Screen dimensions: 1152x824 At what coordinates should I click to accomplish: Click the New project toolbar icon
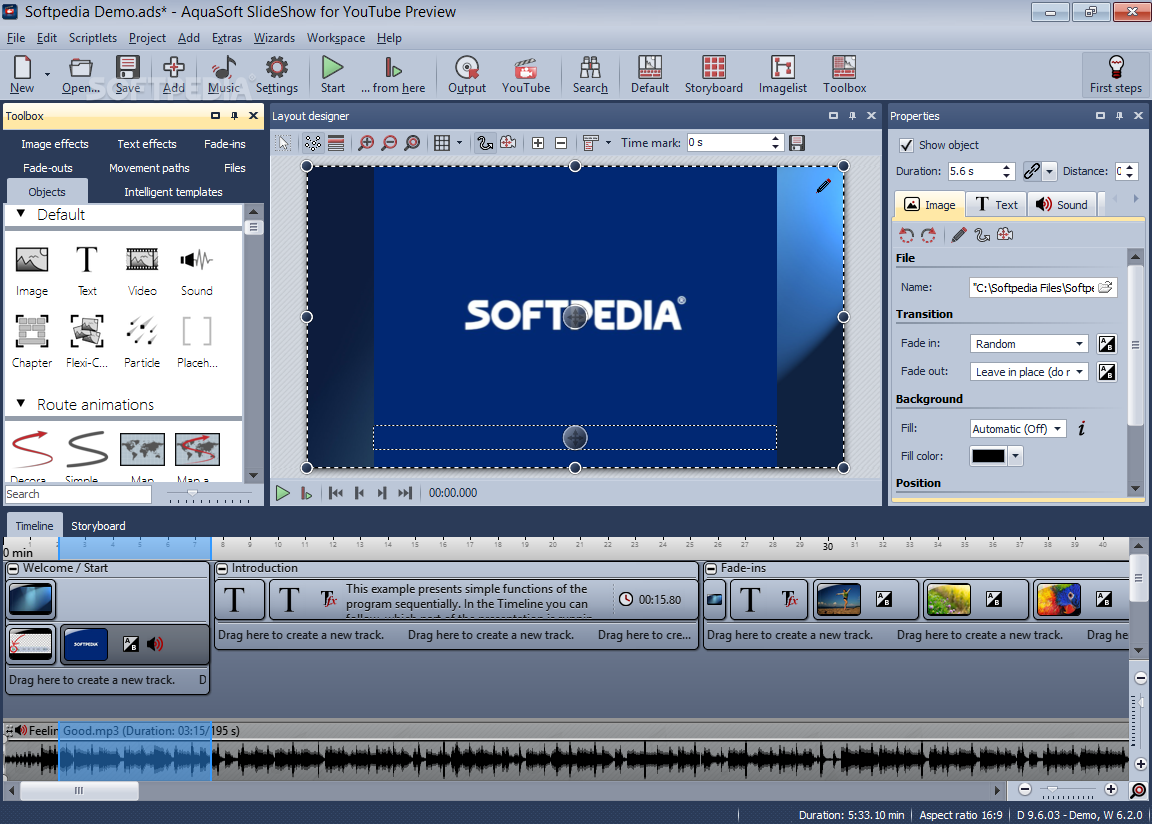22,75
